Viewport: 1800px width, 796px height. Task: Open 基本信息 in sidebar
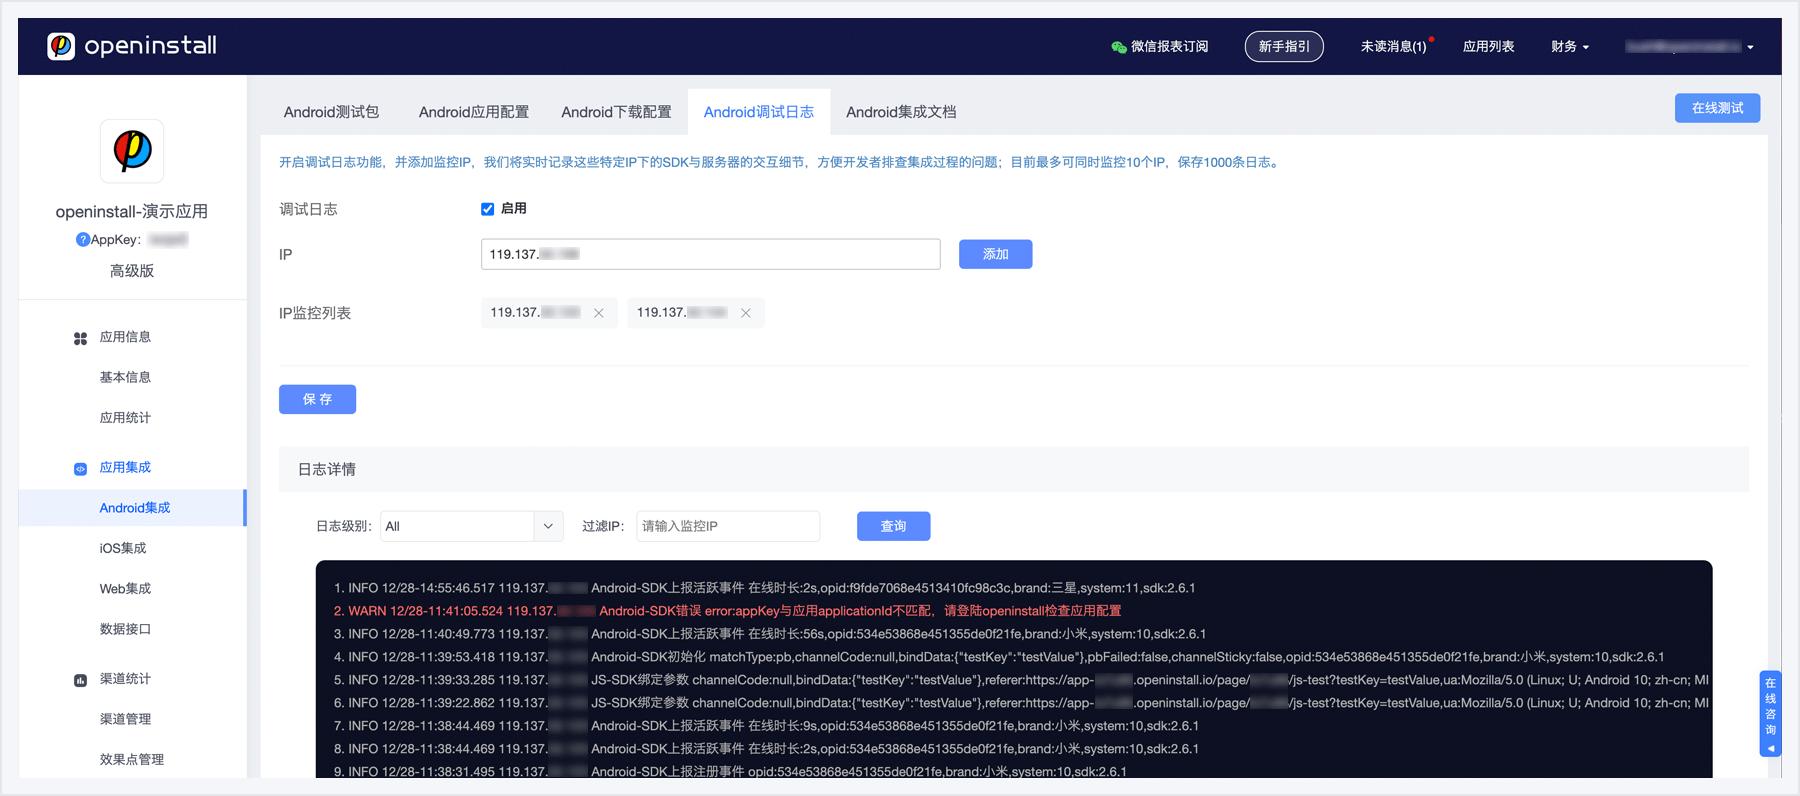pyautogui.click(x=125, y=377)
